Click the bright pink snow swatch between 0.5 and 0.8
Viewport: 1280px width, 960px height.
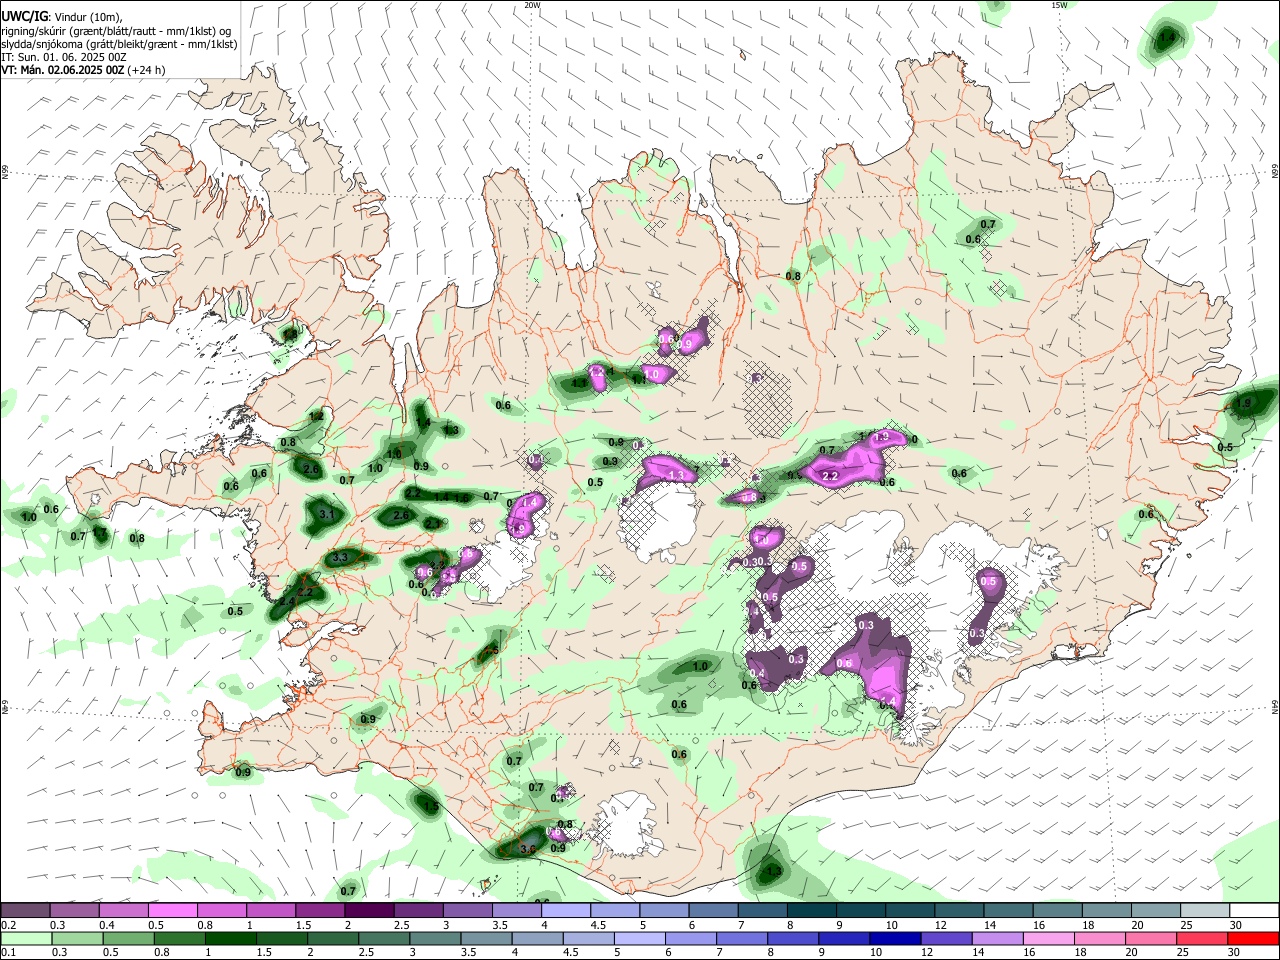point(172,910)
